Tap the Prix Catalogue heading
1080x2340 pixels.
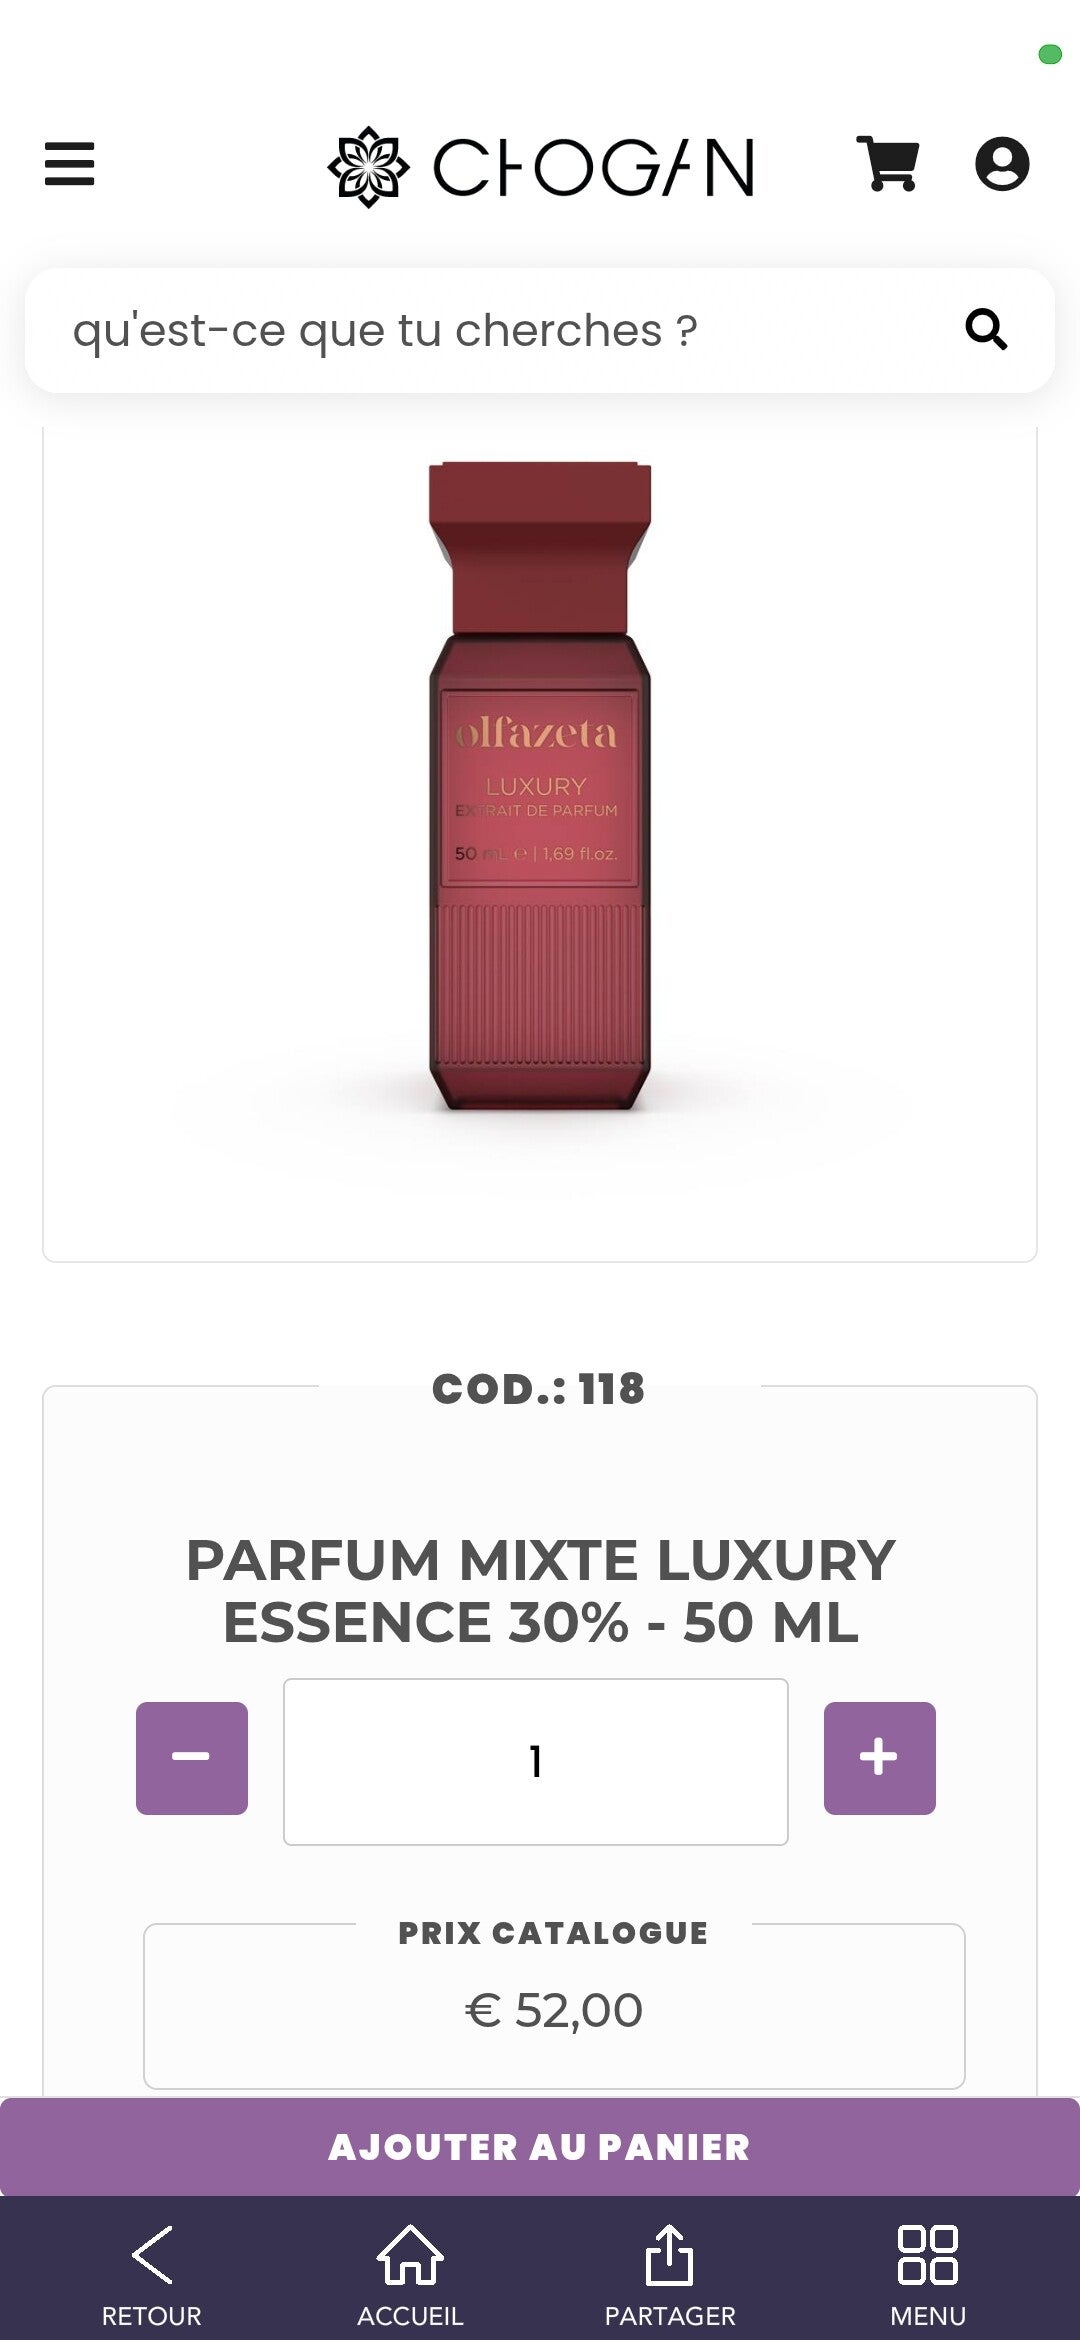coord(554,1933)
